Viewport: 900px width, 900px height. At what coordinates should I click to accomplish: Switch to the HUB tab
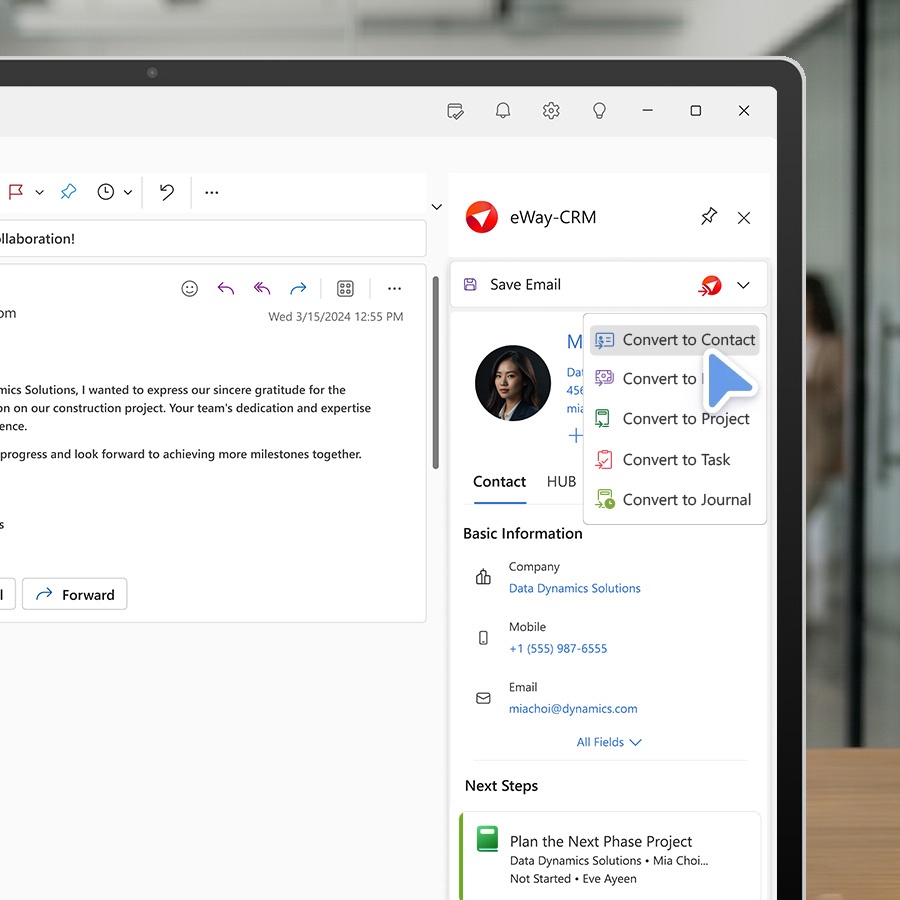pyautogui.click(x=561, y=482)
